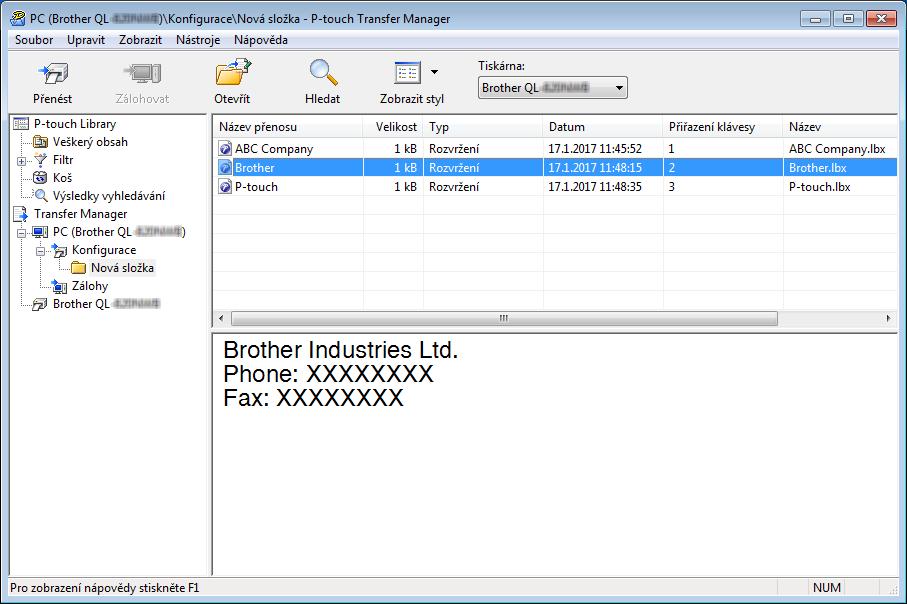The image size is (907, 604).
Task: Select P-touch Library tree root
Action: point(75,124)
